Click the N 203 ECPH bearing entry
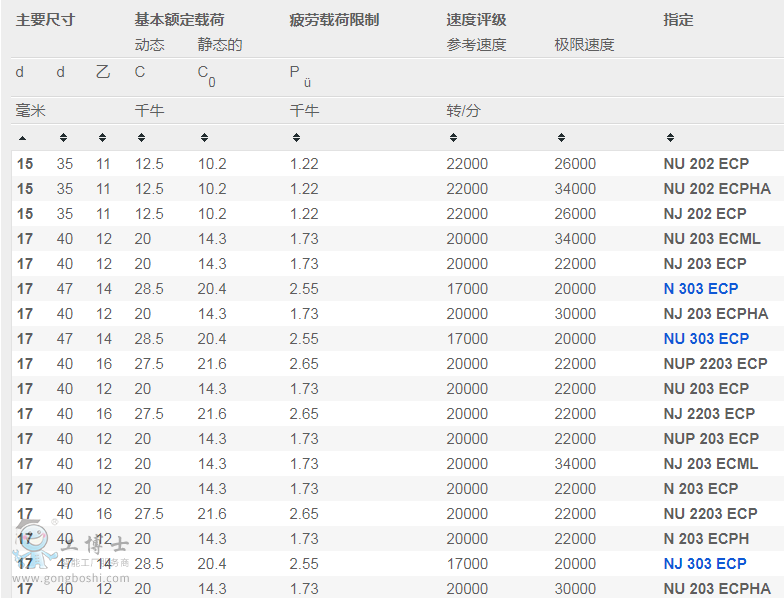 pyautogui.click(x=705, y=539)
